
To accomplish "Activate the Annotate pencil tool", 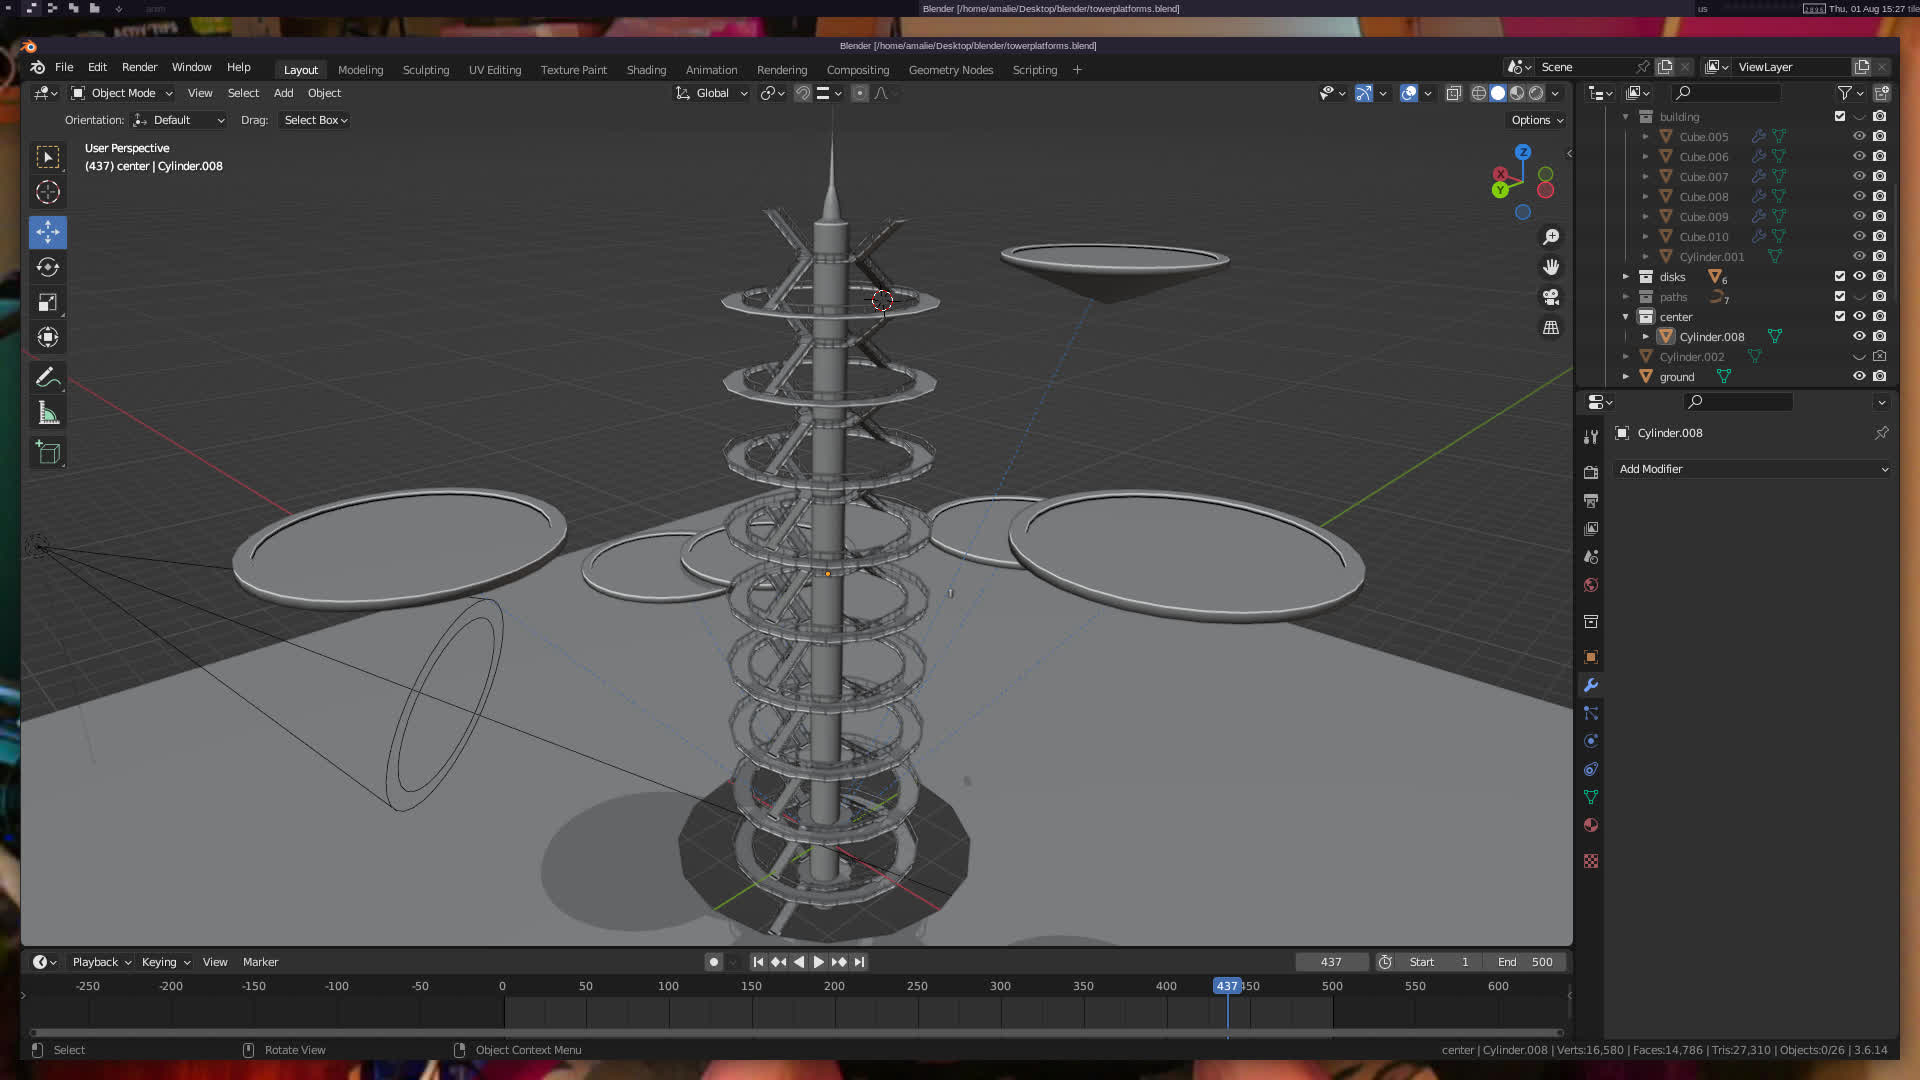I will (x=48, y=378).
